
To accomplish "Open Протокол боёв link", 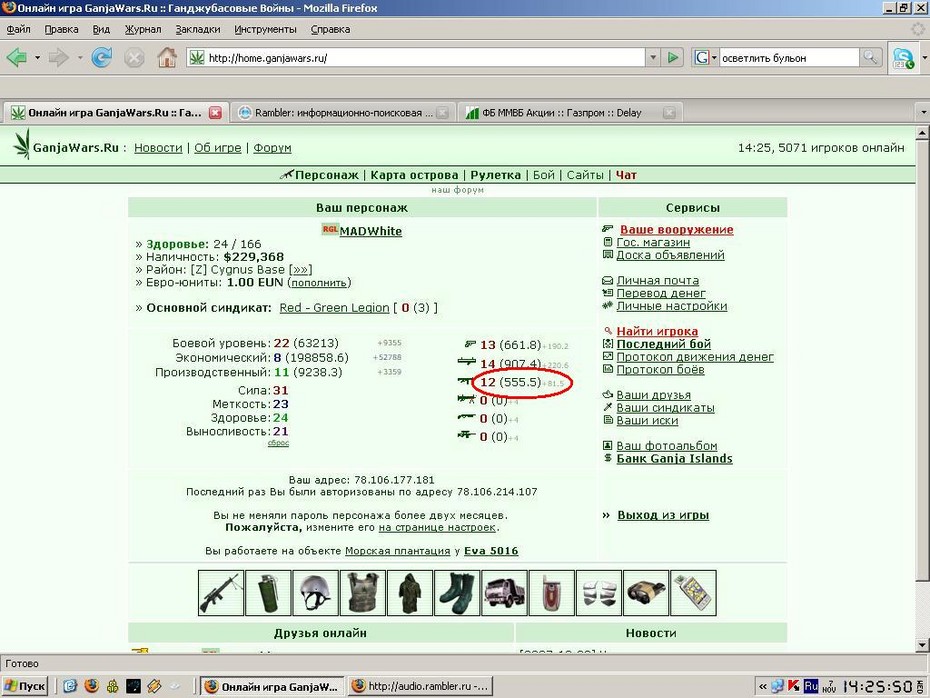I will (660, 369).
